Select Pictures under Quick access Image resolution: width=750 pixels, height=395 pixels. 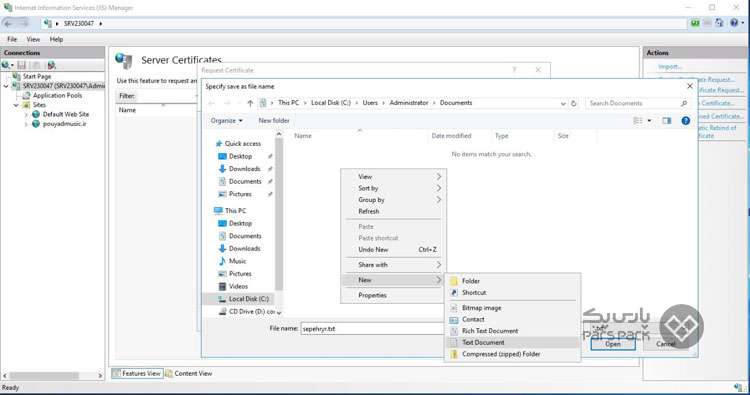point(240,194)
